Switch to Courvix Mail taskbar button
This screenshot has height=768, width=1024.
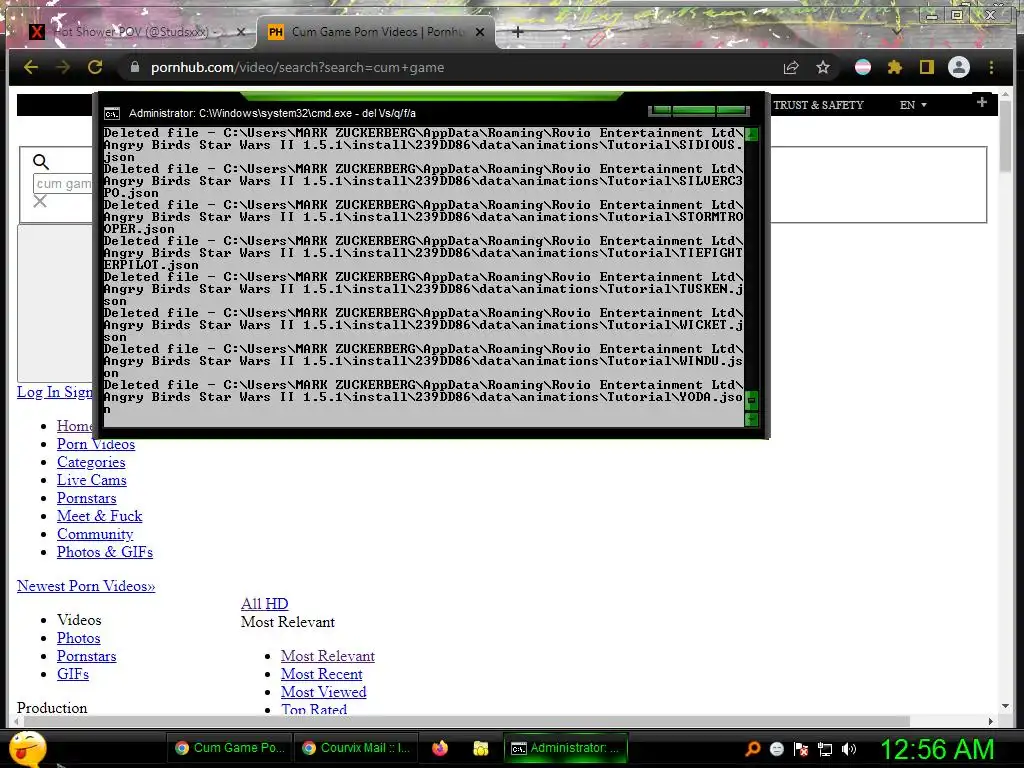357,748
